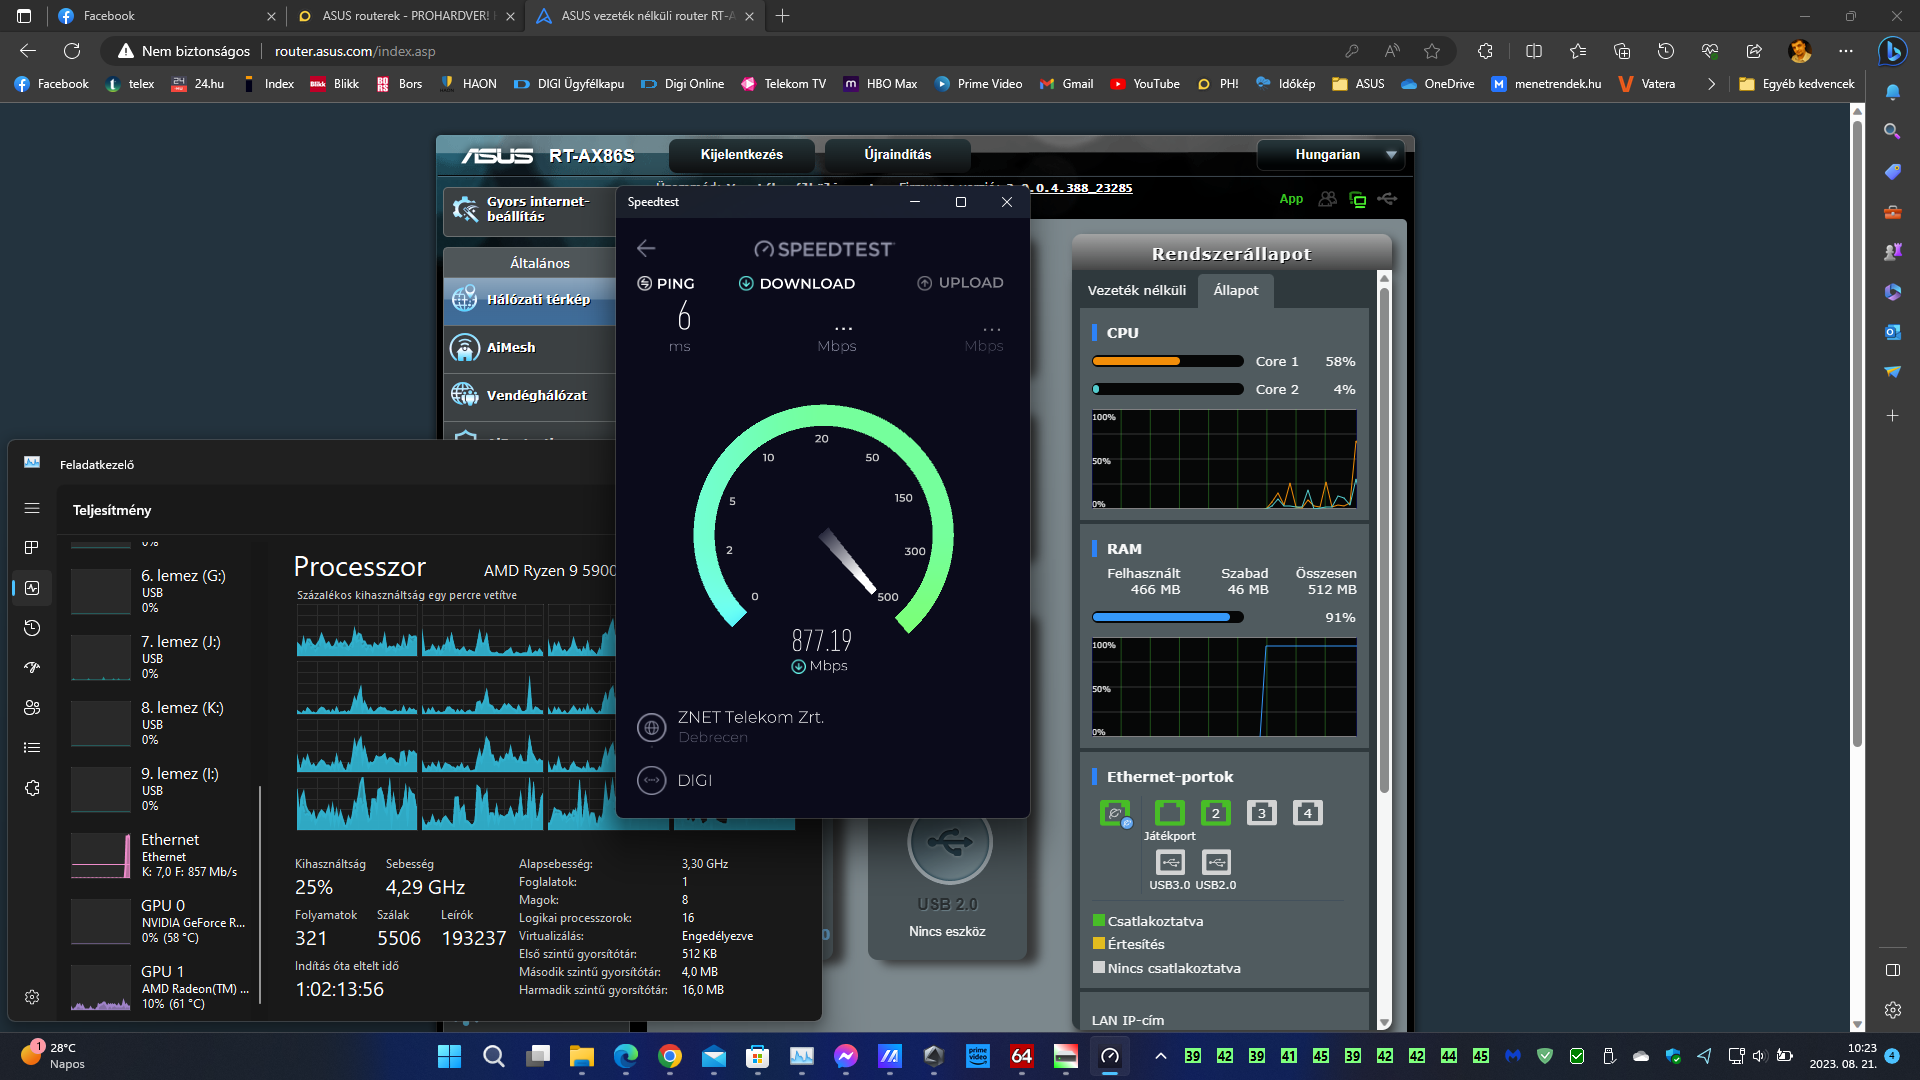Open Chrome from the taskbar
The width and height of the screenshot is (1920, 1080).
(x=670, y=1056)
